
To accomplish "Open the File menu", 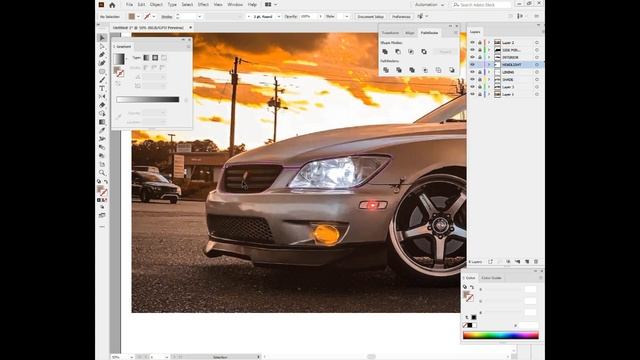I will [x=129, y=4].
